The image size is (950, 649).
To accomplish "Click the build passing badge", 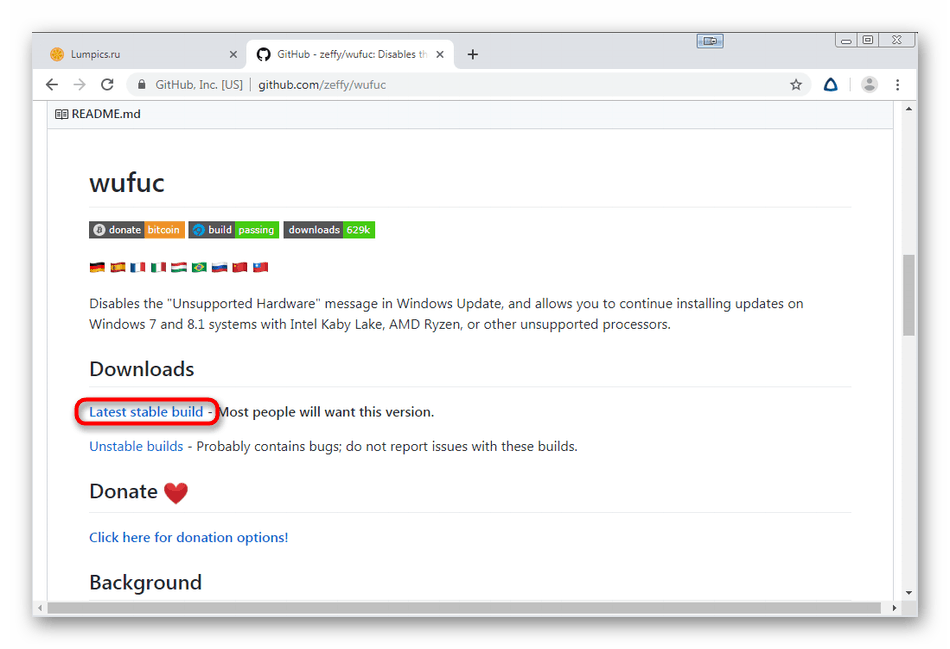I will (x=234, y=230).
